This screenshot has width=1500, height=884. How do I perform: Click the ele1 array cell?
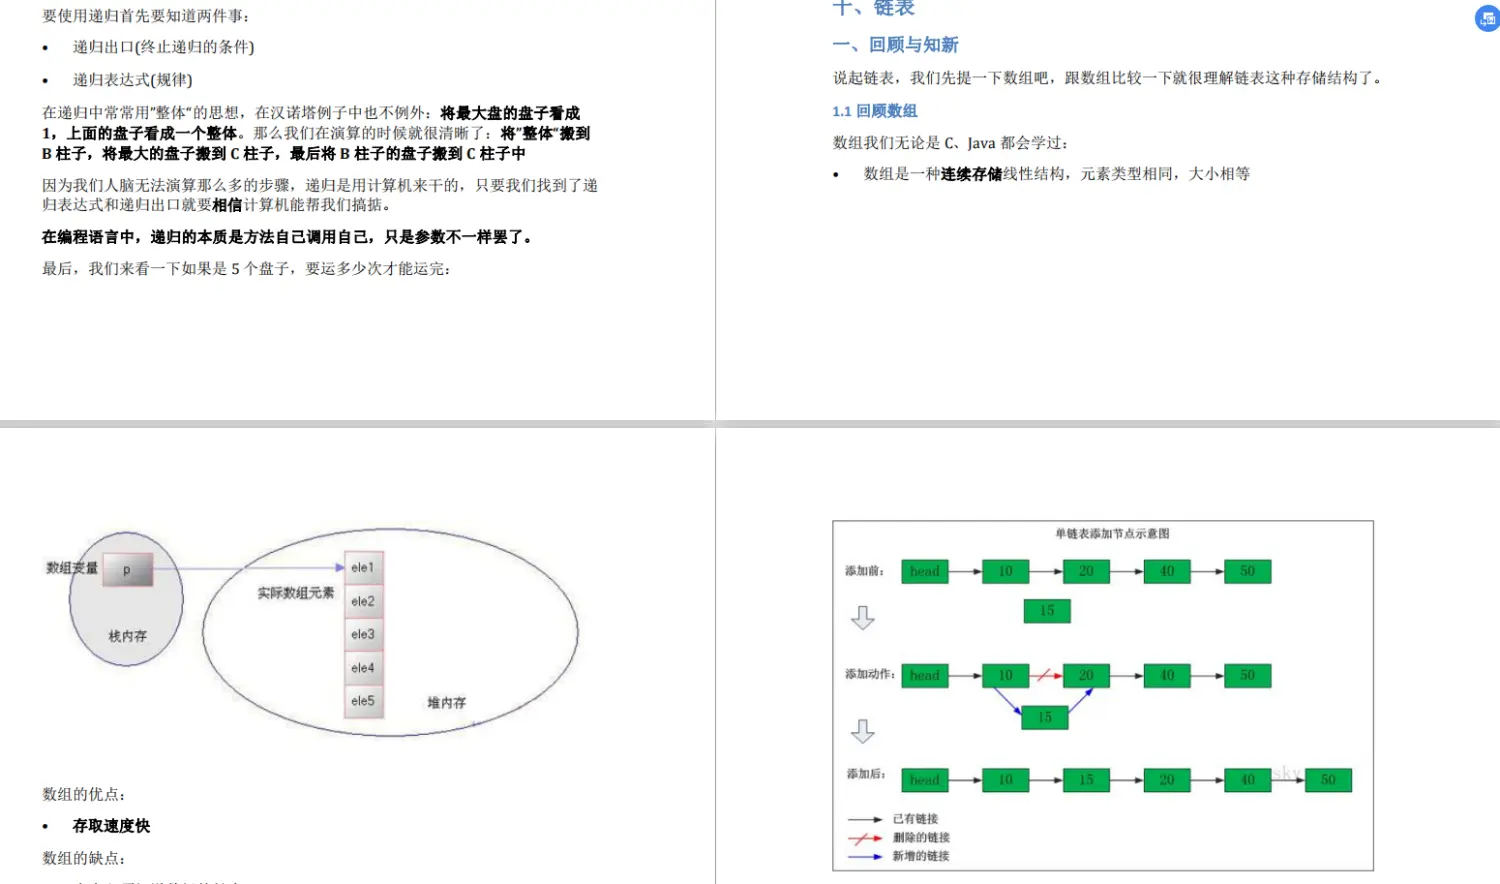coord(364,568)
